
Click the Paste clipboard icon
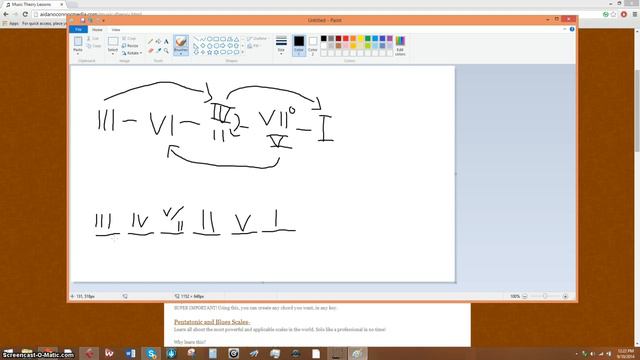click(78, 41)
